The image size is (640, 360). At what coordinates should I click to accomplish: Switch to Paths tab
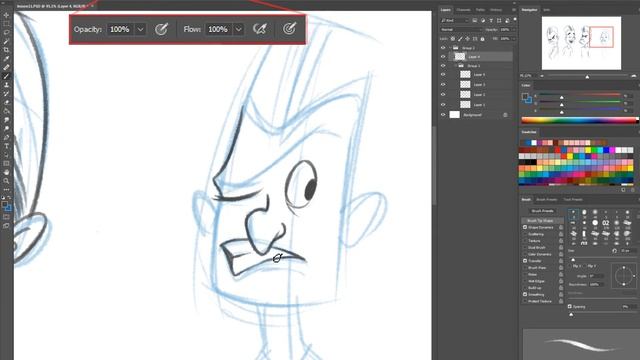[480, 10]
